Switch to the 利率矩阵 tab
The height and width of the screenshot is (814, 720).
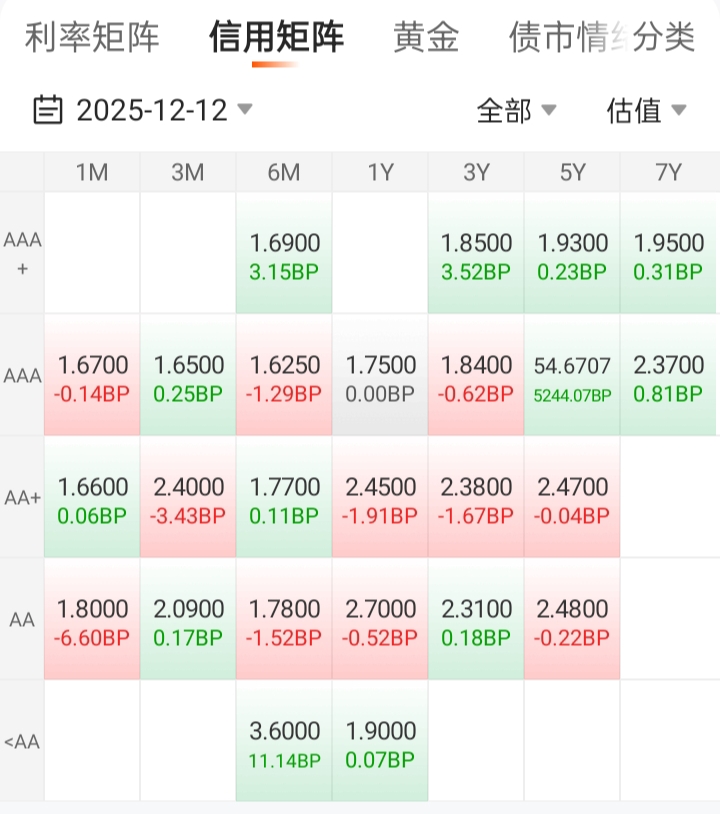coord(92,37)
